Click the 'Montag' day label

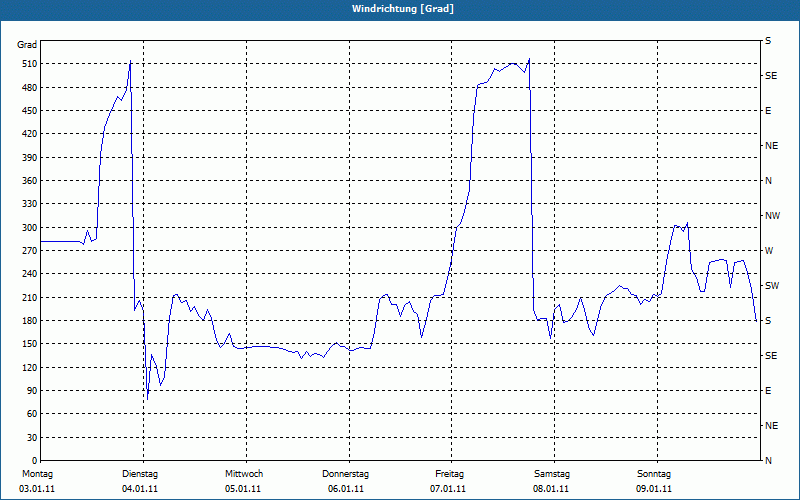tap(37, 474)
